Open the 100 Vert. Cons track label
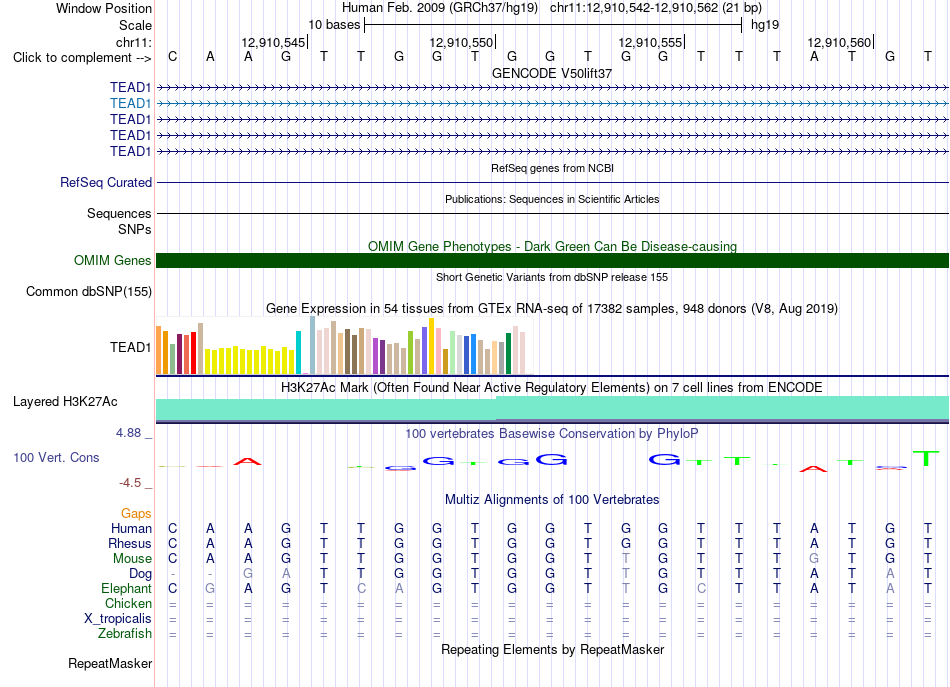The width and height of the screenshot is (950, 687). tap(56, 457)
